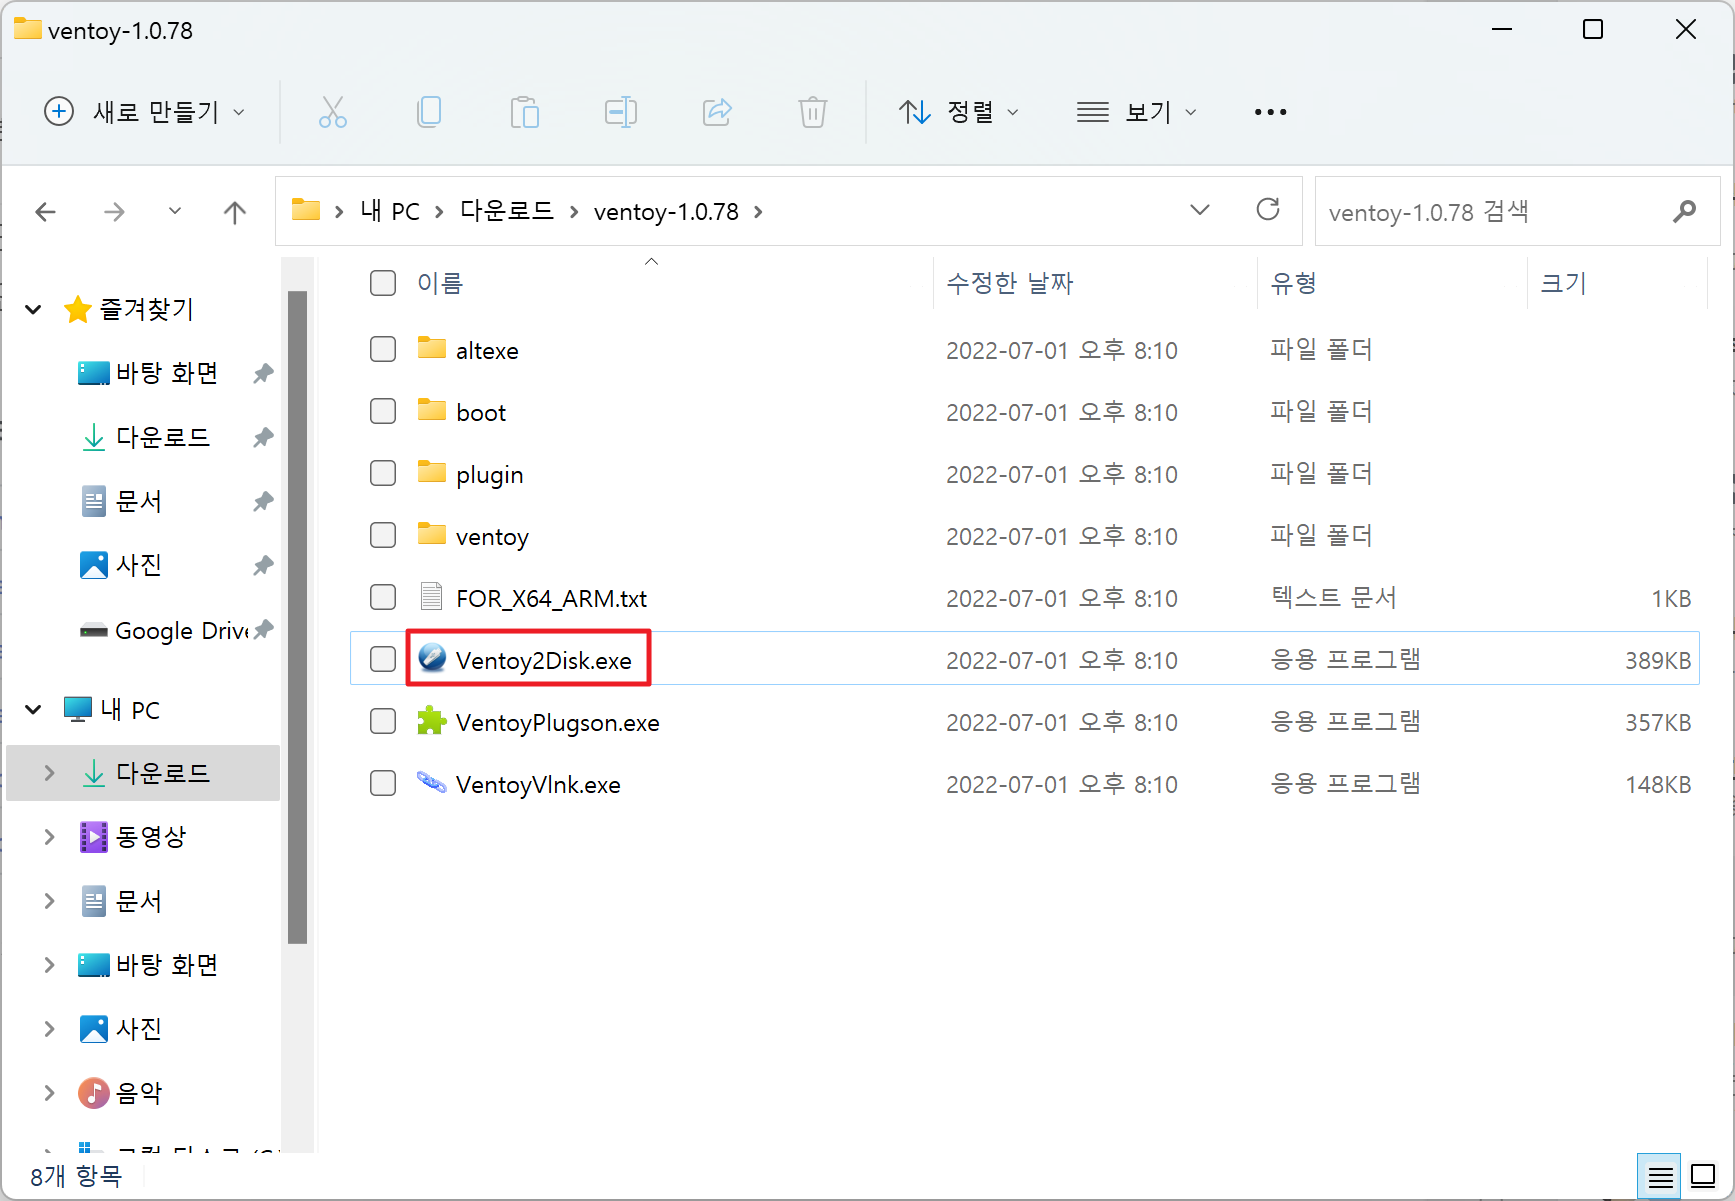Unpin 바탕 화면 using its pin icon
Viewport: 1735px width, 1201px height.
click(263, 373)
